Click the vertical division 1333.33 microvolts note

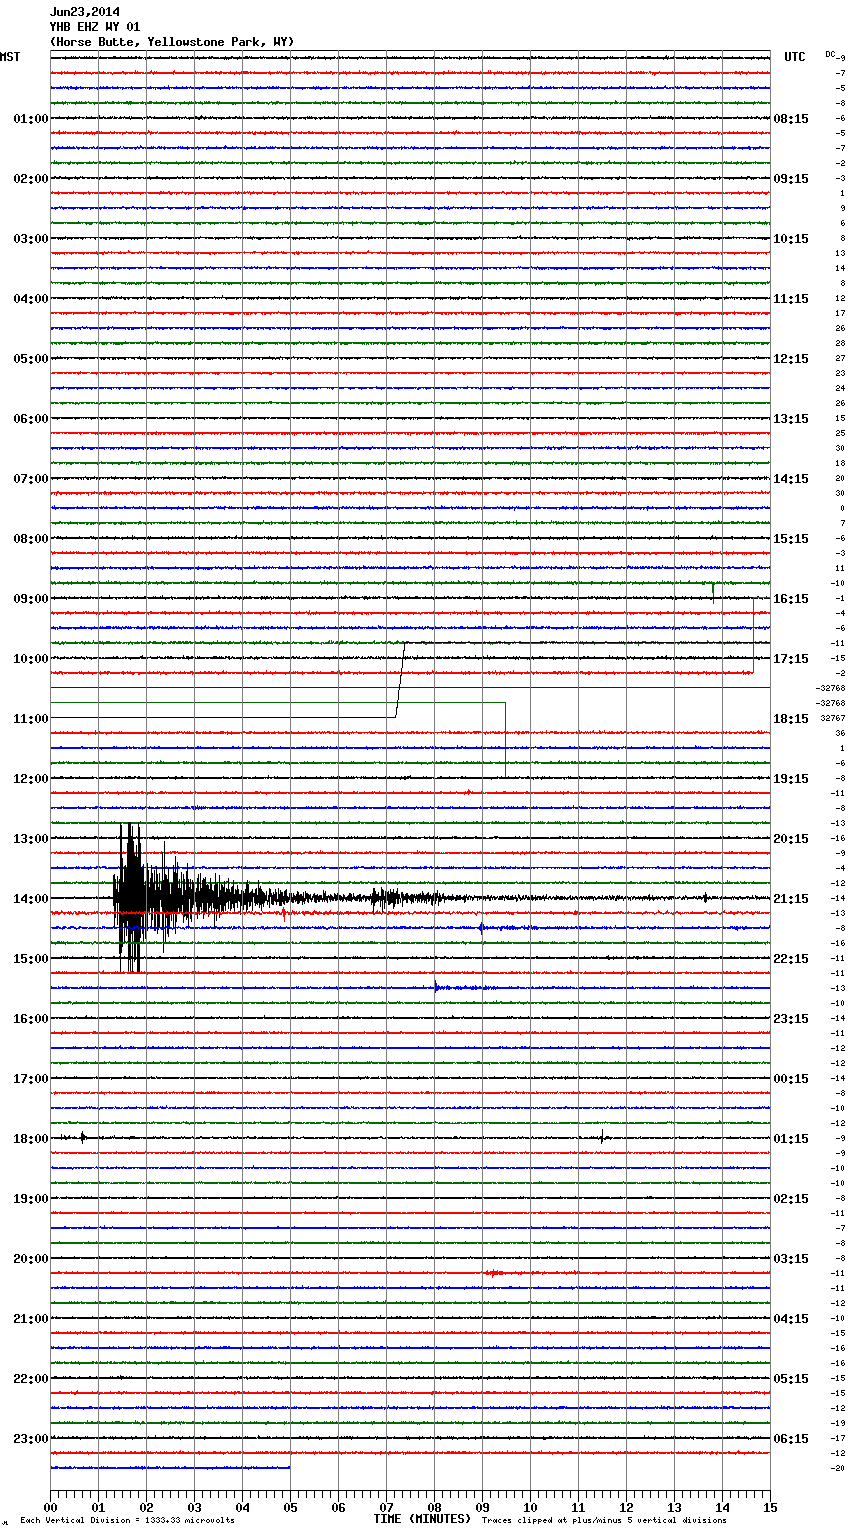coord(127,1520)
